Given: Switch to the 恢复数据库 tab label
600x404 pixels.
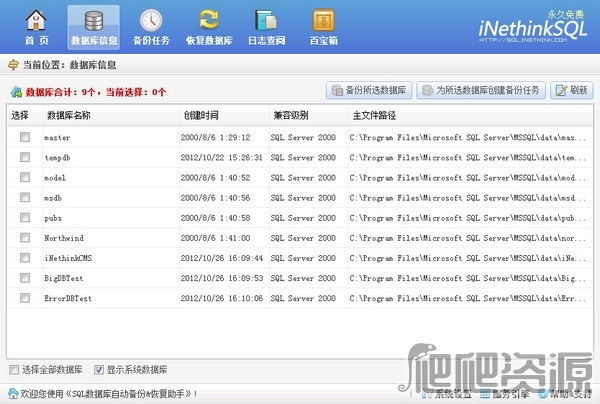Looking at the screenshot, I should tap(209, 41).
